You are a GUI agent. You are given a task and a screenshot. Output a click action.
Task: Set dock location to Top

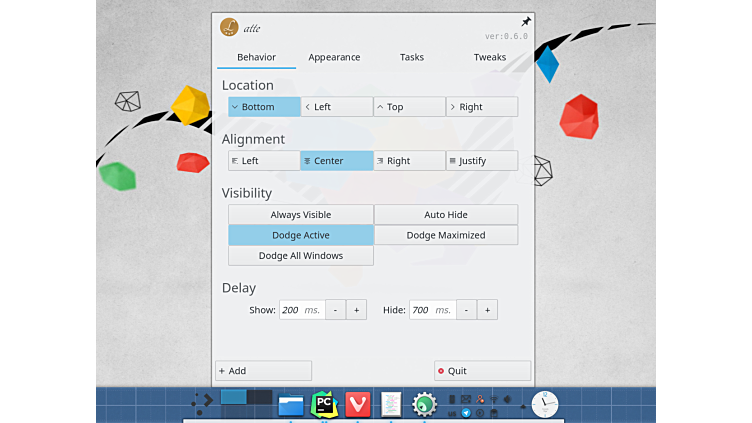coord(409,107)
